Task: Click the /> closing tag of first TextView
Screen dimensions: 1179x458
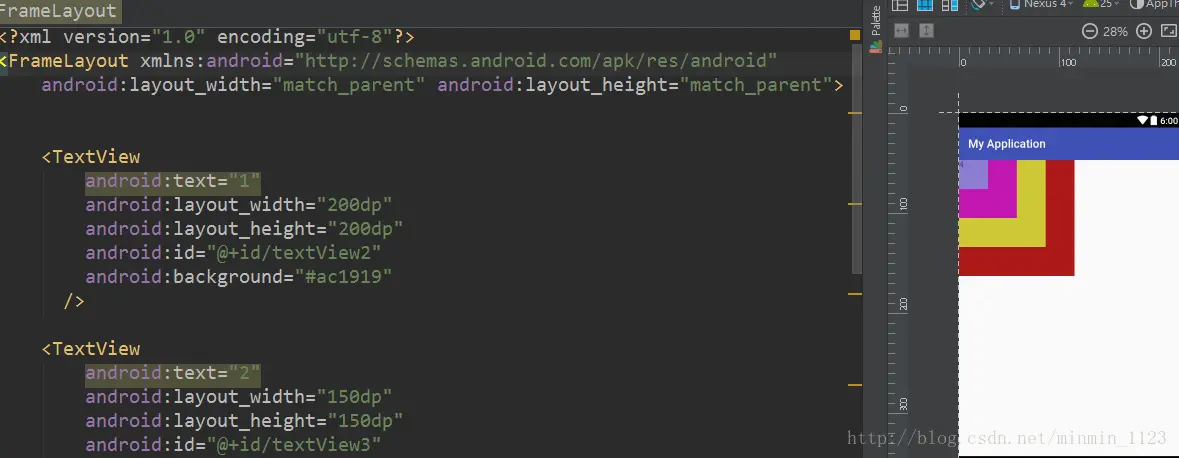Action: coord(74,302)
